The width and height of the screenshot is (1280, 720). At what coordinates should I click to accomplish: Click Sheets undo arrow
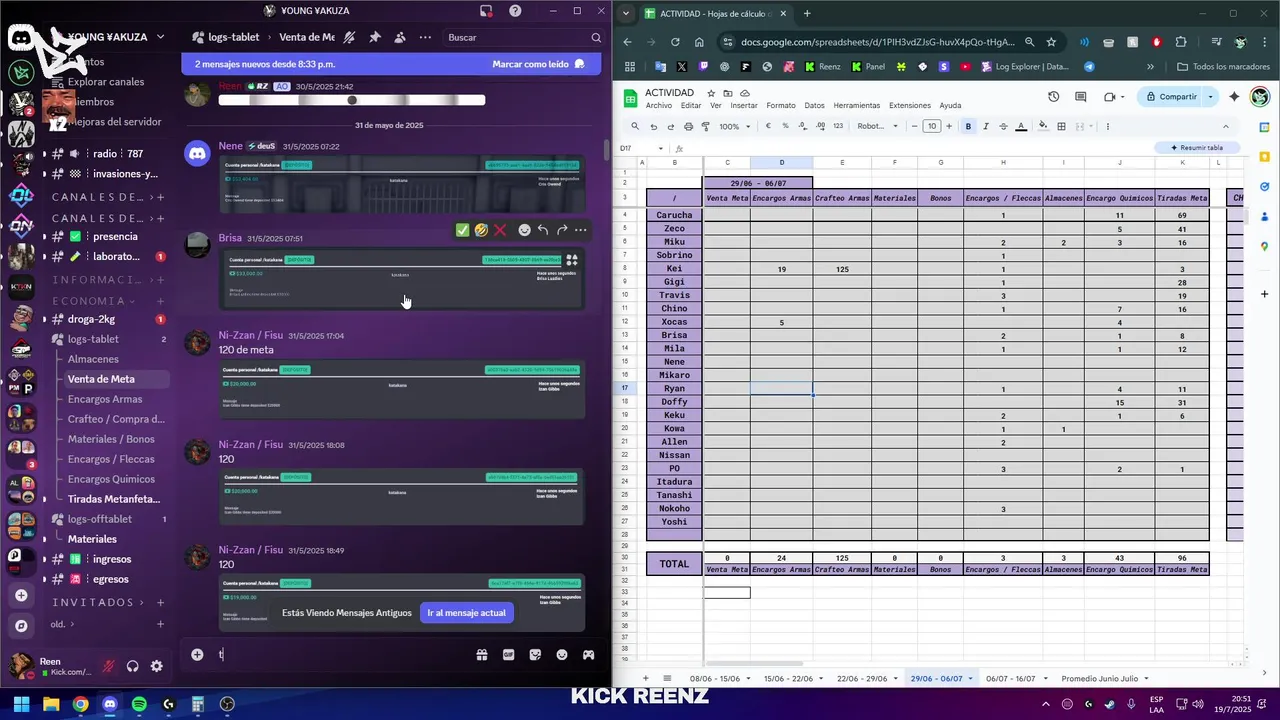click(x=653, y=127)
